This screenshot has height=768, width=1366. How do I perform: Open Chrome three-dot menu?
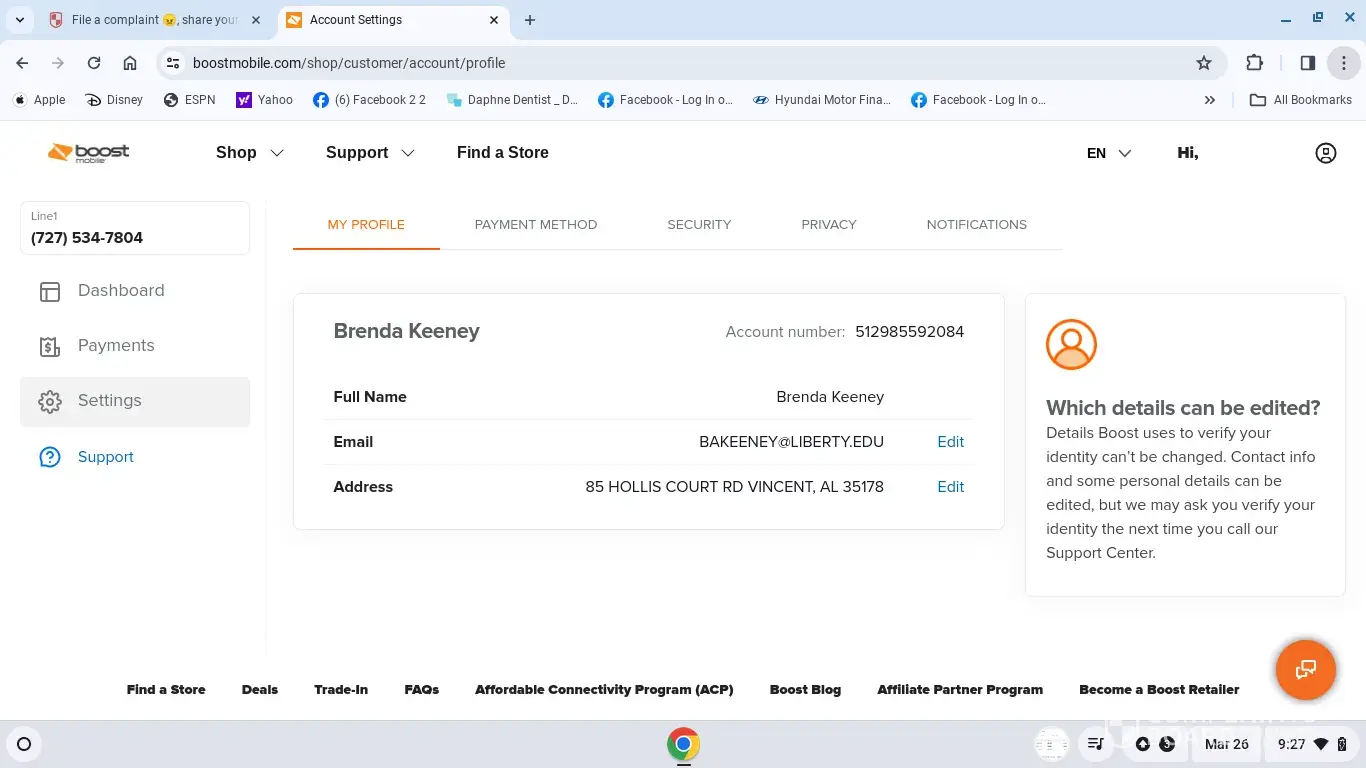(1343, 63)
